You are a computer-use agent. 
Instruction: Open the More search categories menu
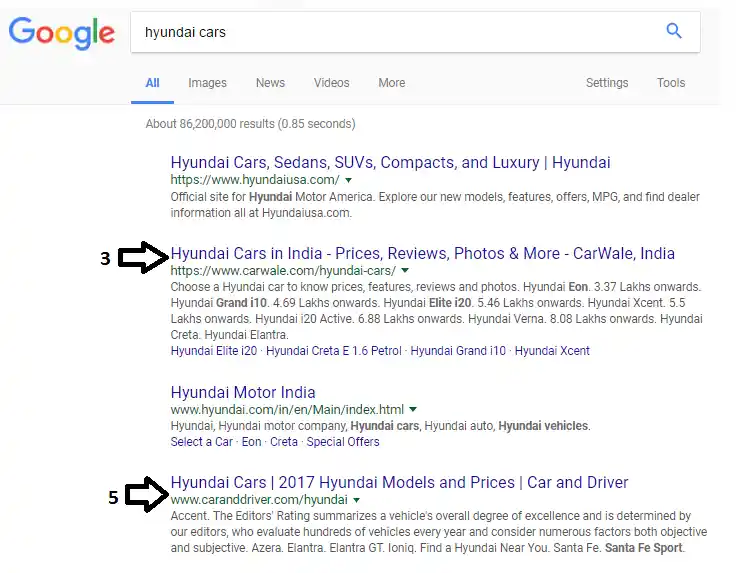coord(392,83)
